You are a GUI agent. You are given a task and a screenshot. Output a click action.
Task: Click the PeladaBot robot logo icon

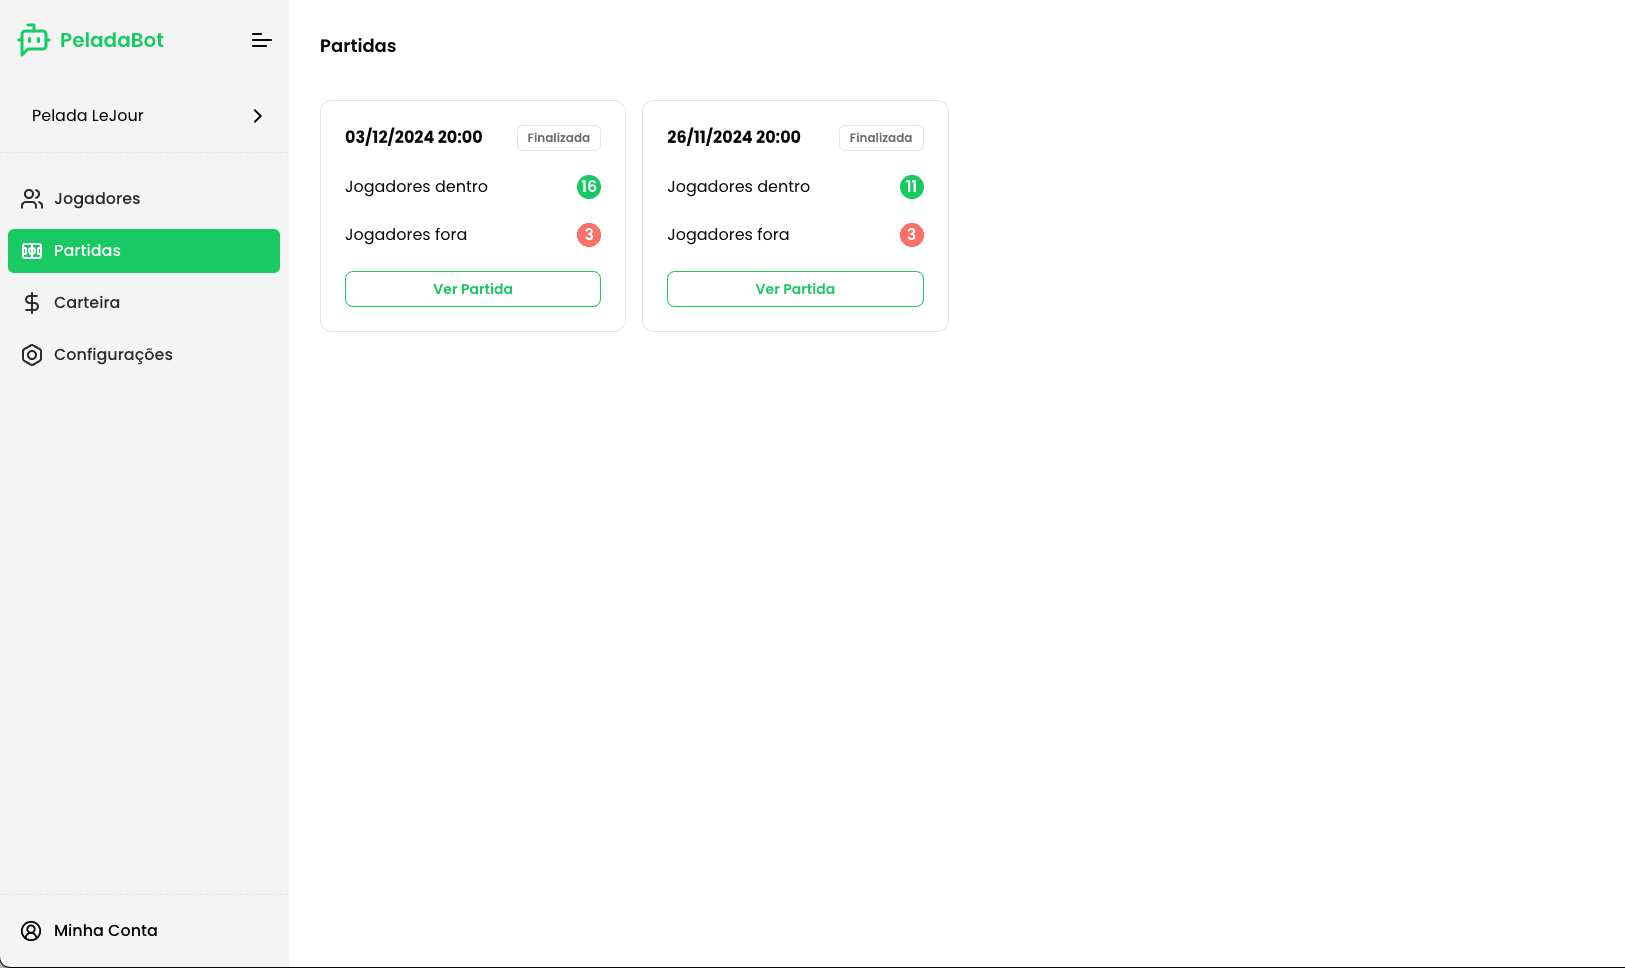33,40
